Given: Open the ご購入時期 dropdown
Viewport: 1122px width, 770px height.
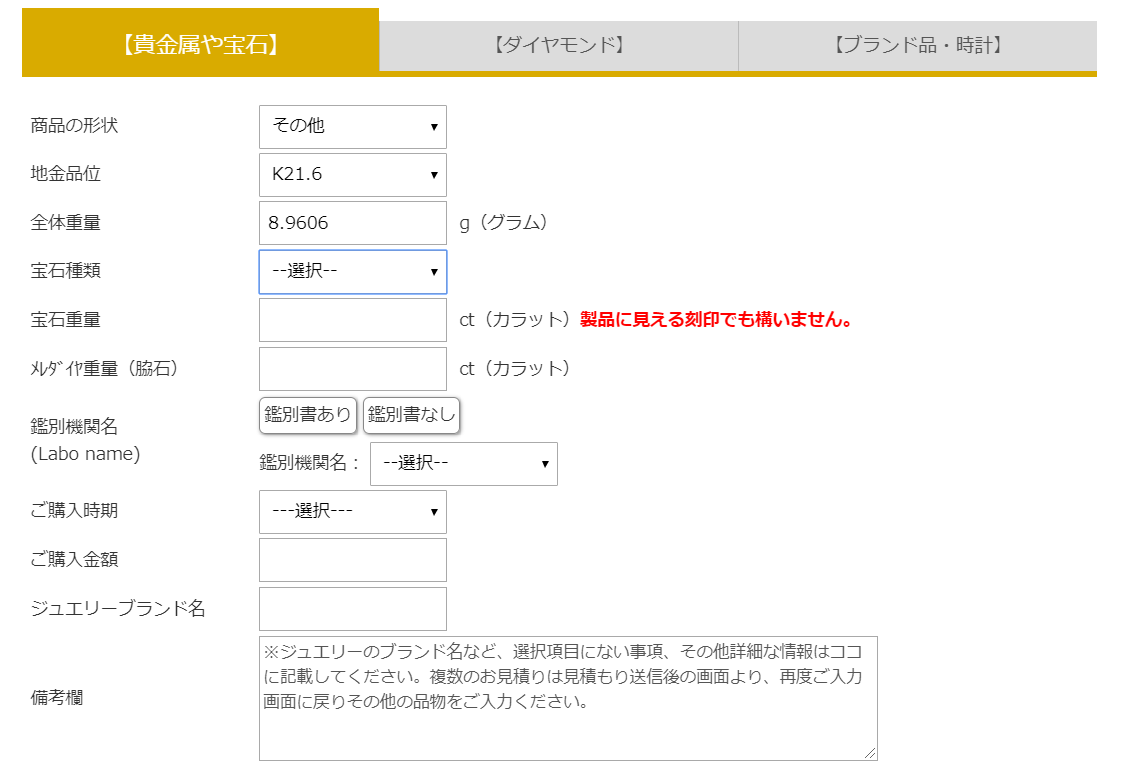Looking at the screenshot, I should pyautogui.click(x=353, y=512).
